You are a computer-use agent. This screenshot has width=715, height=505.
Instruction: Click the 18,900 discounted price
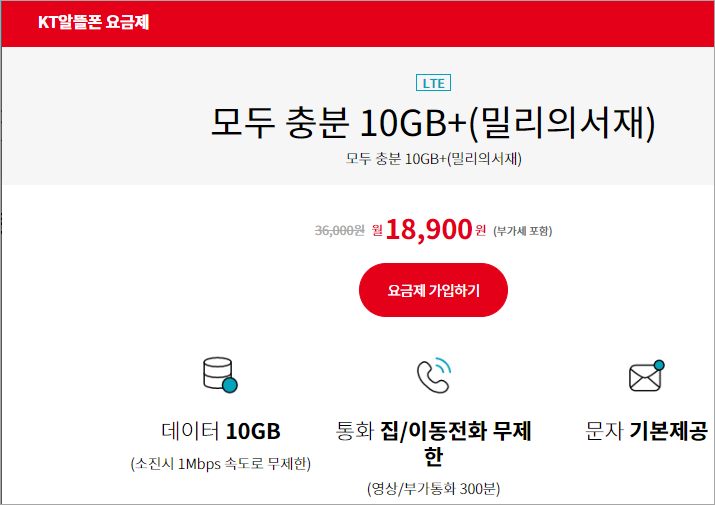coord(429,229)
